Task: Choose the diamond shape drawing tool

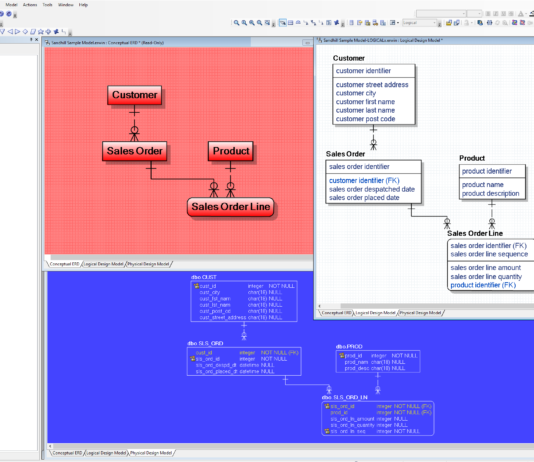Action: point(25,32)
